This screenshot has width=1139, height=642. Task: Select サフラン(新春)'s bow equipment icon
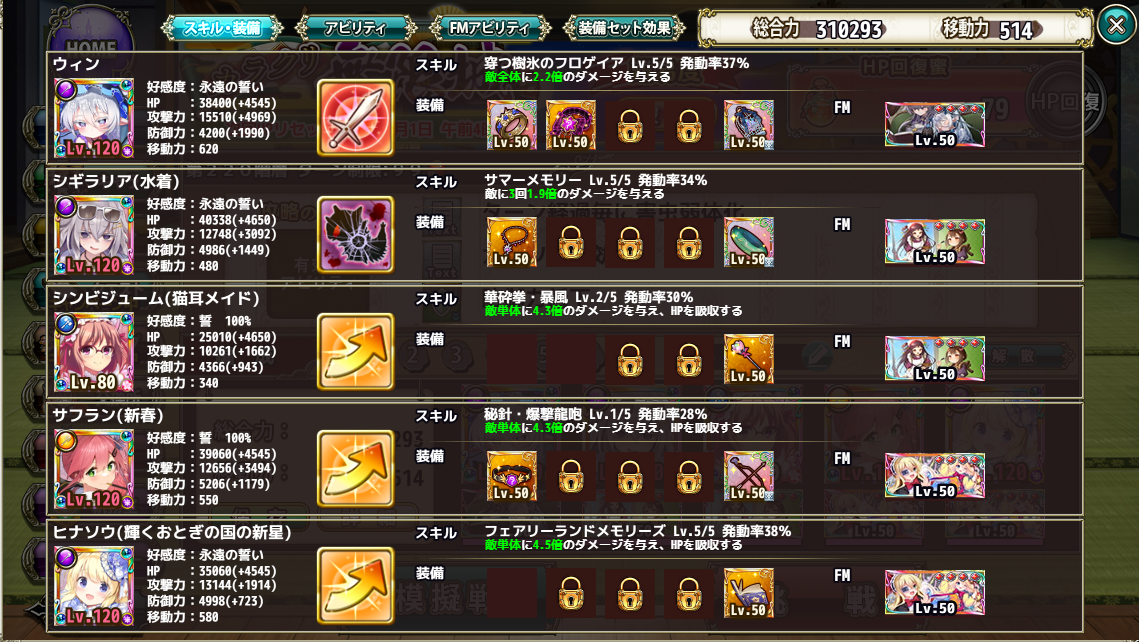pyautogui.click(x=749, y=476)
